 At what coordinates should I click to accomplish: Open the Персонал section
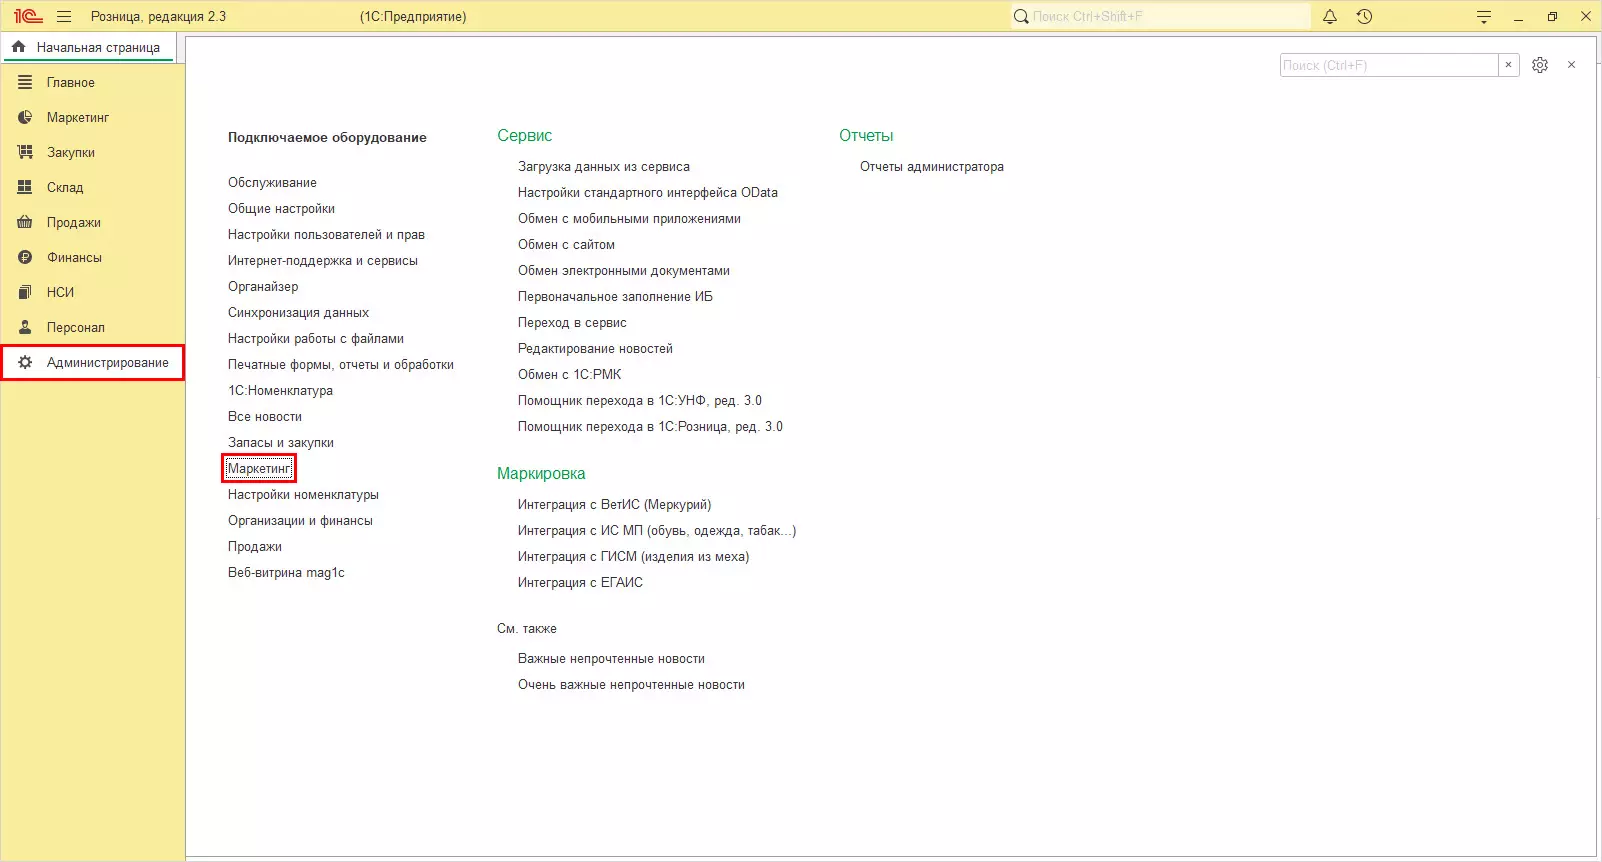coord(92,327)
